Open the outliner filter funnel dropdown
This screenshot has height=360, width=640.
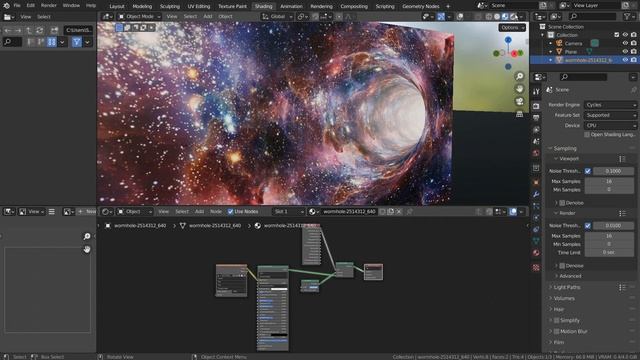click(x=629, y=17)
